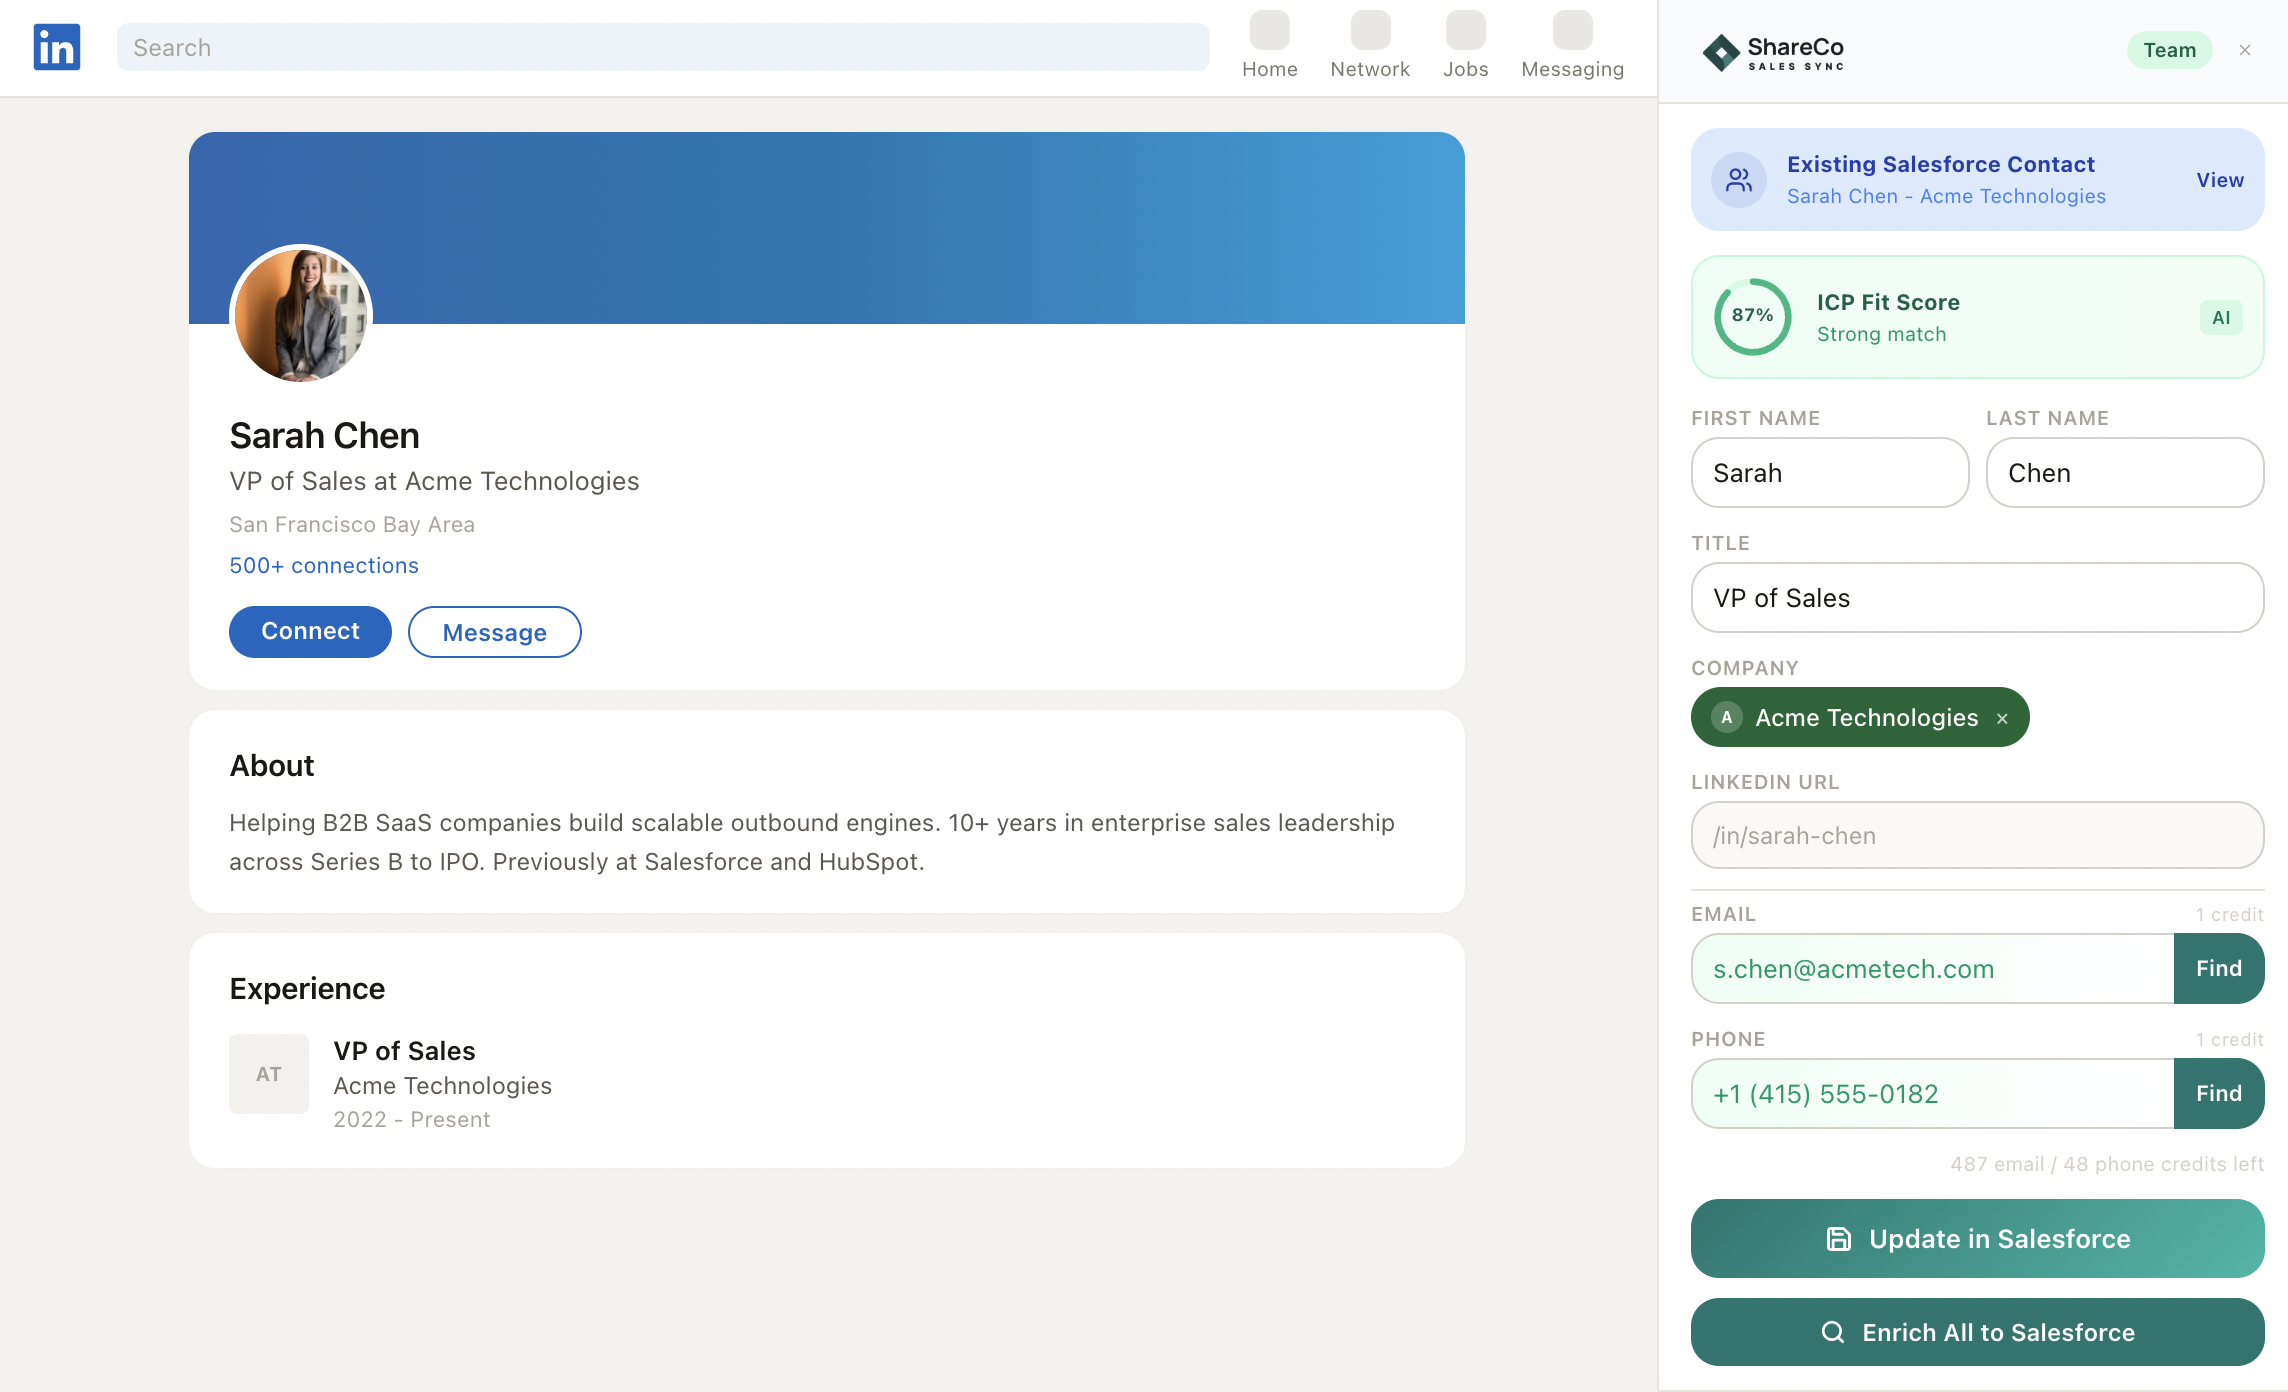2288x1392 pixels.
Task: Click the LinkedIn logo icon
Action: point(57,47)
